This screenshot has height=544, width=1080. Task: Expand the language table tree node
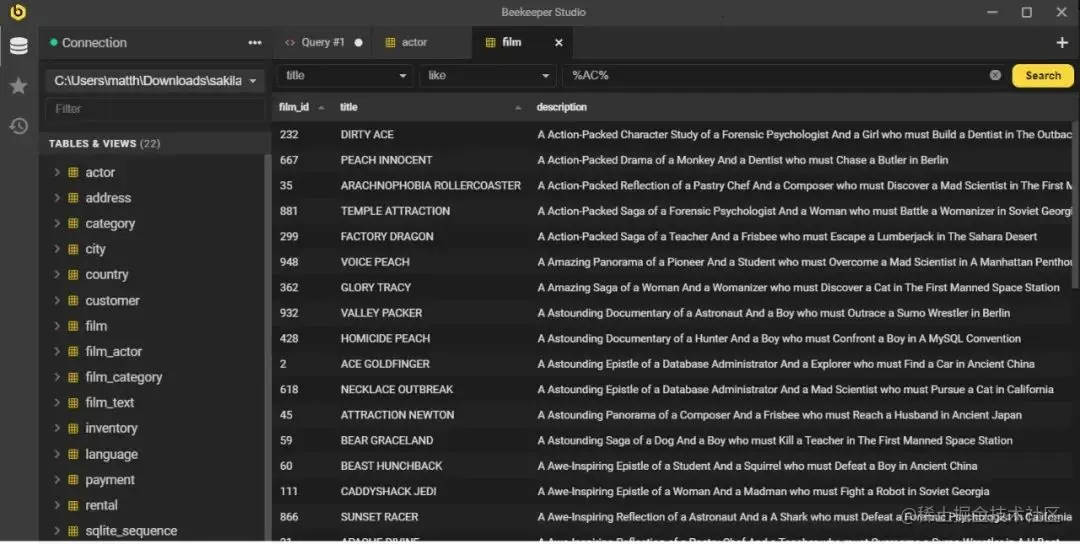tap(56, 454)
